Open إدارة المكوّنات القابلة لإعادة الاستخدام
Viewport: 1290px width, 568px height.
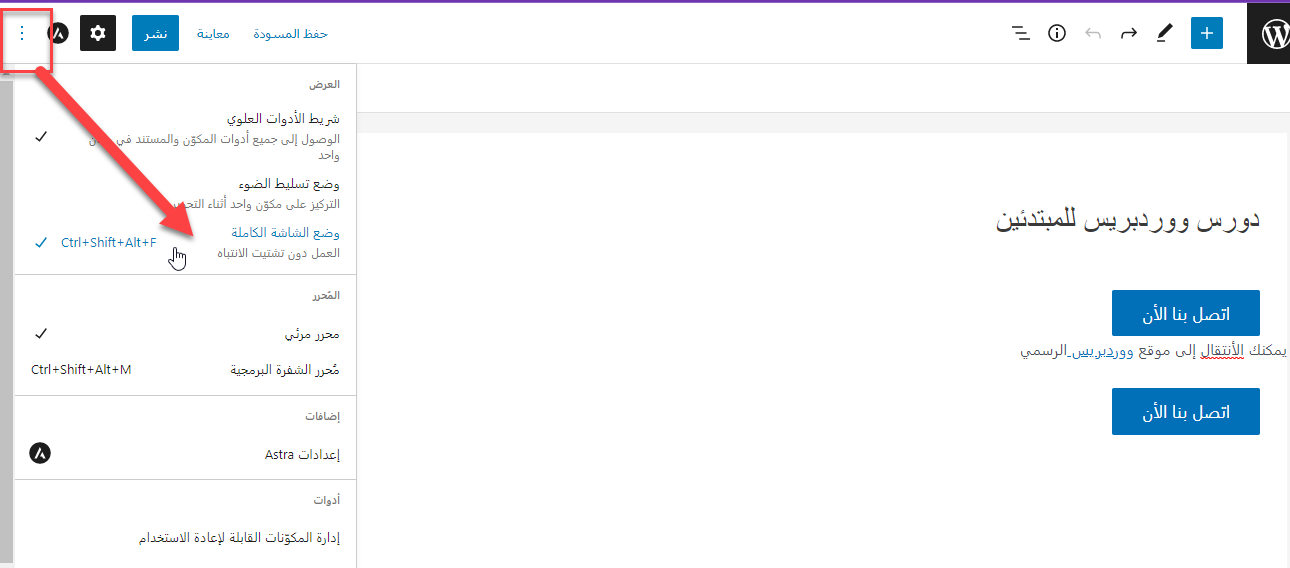[x=239, y=538]
